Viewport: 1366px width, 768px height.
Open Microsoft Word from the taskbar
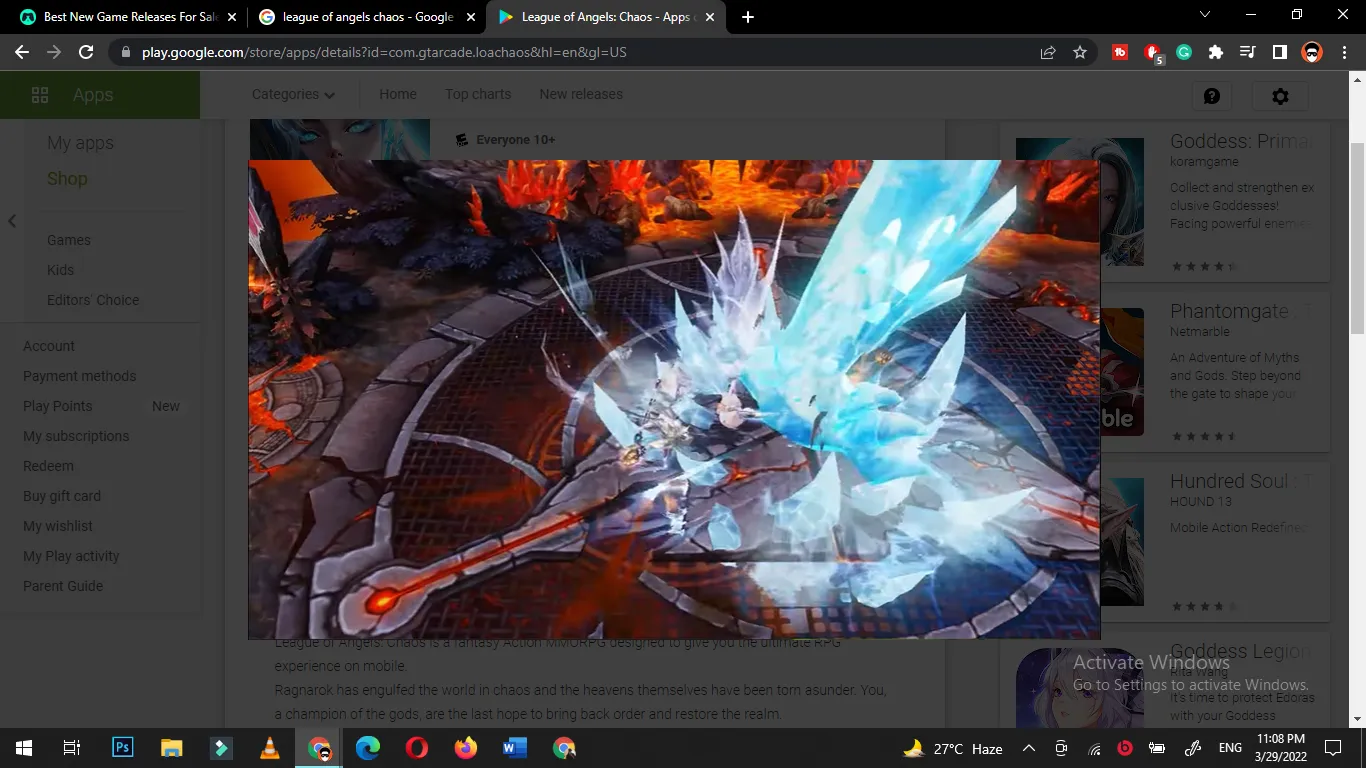click(x=514, y=748)
